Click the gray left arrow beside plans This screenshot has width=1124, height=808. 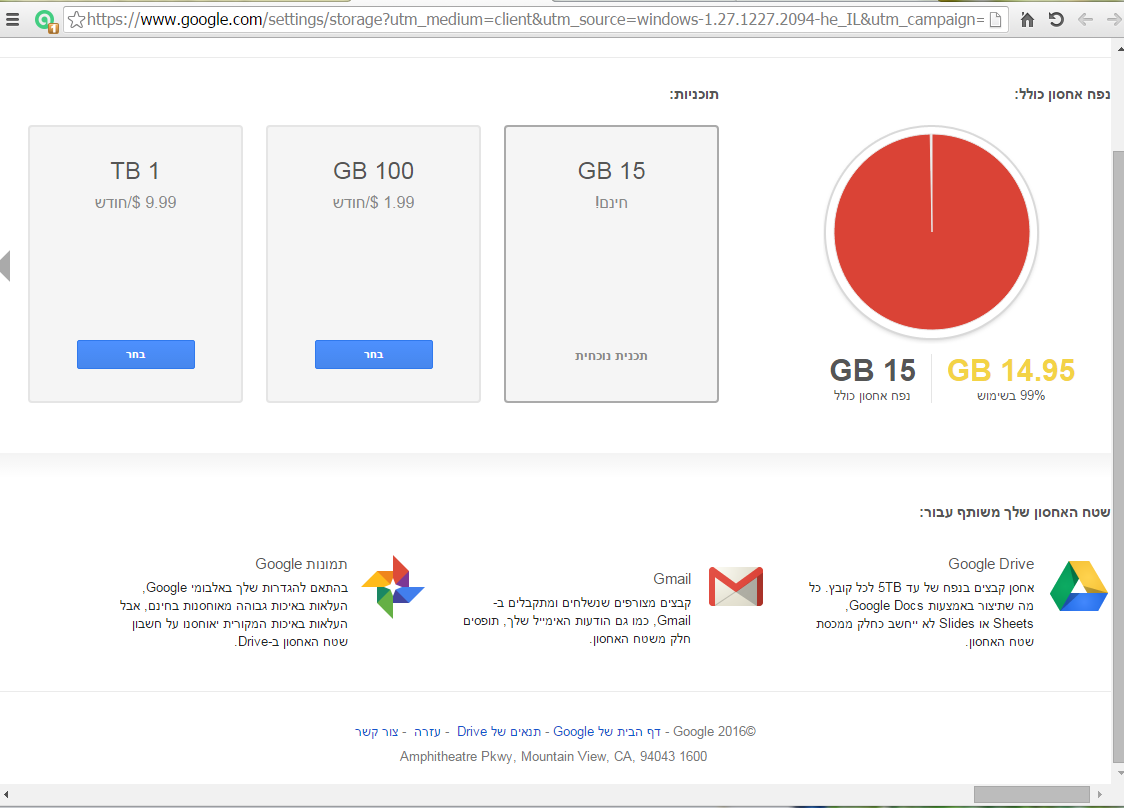click(5, 266)
